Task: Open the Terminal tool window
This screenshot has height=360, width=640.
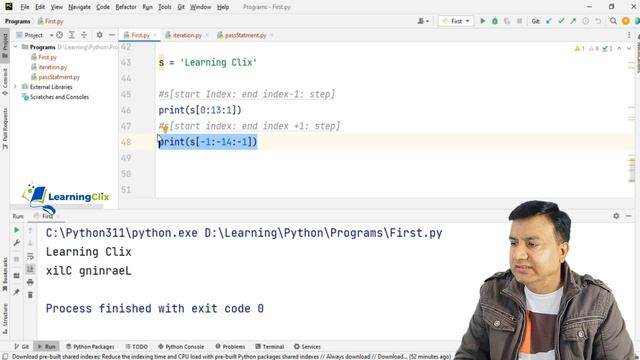Action: (x=269, y=347)
